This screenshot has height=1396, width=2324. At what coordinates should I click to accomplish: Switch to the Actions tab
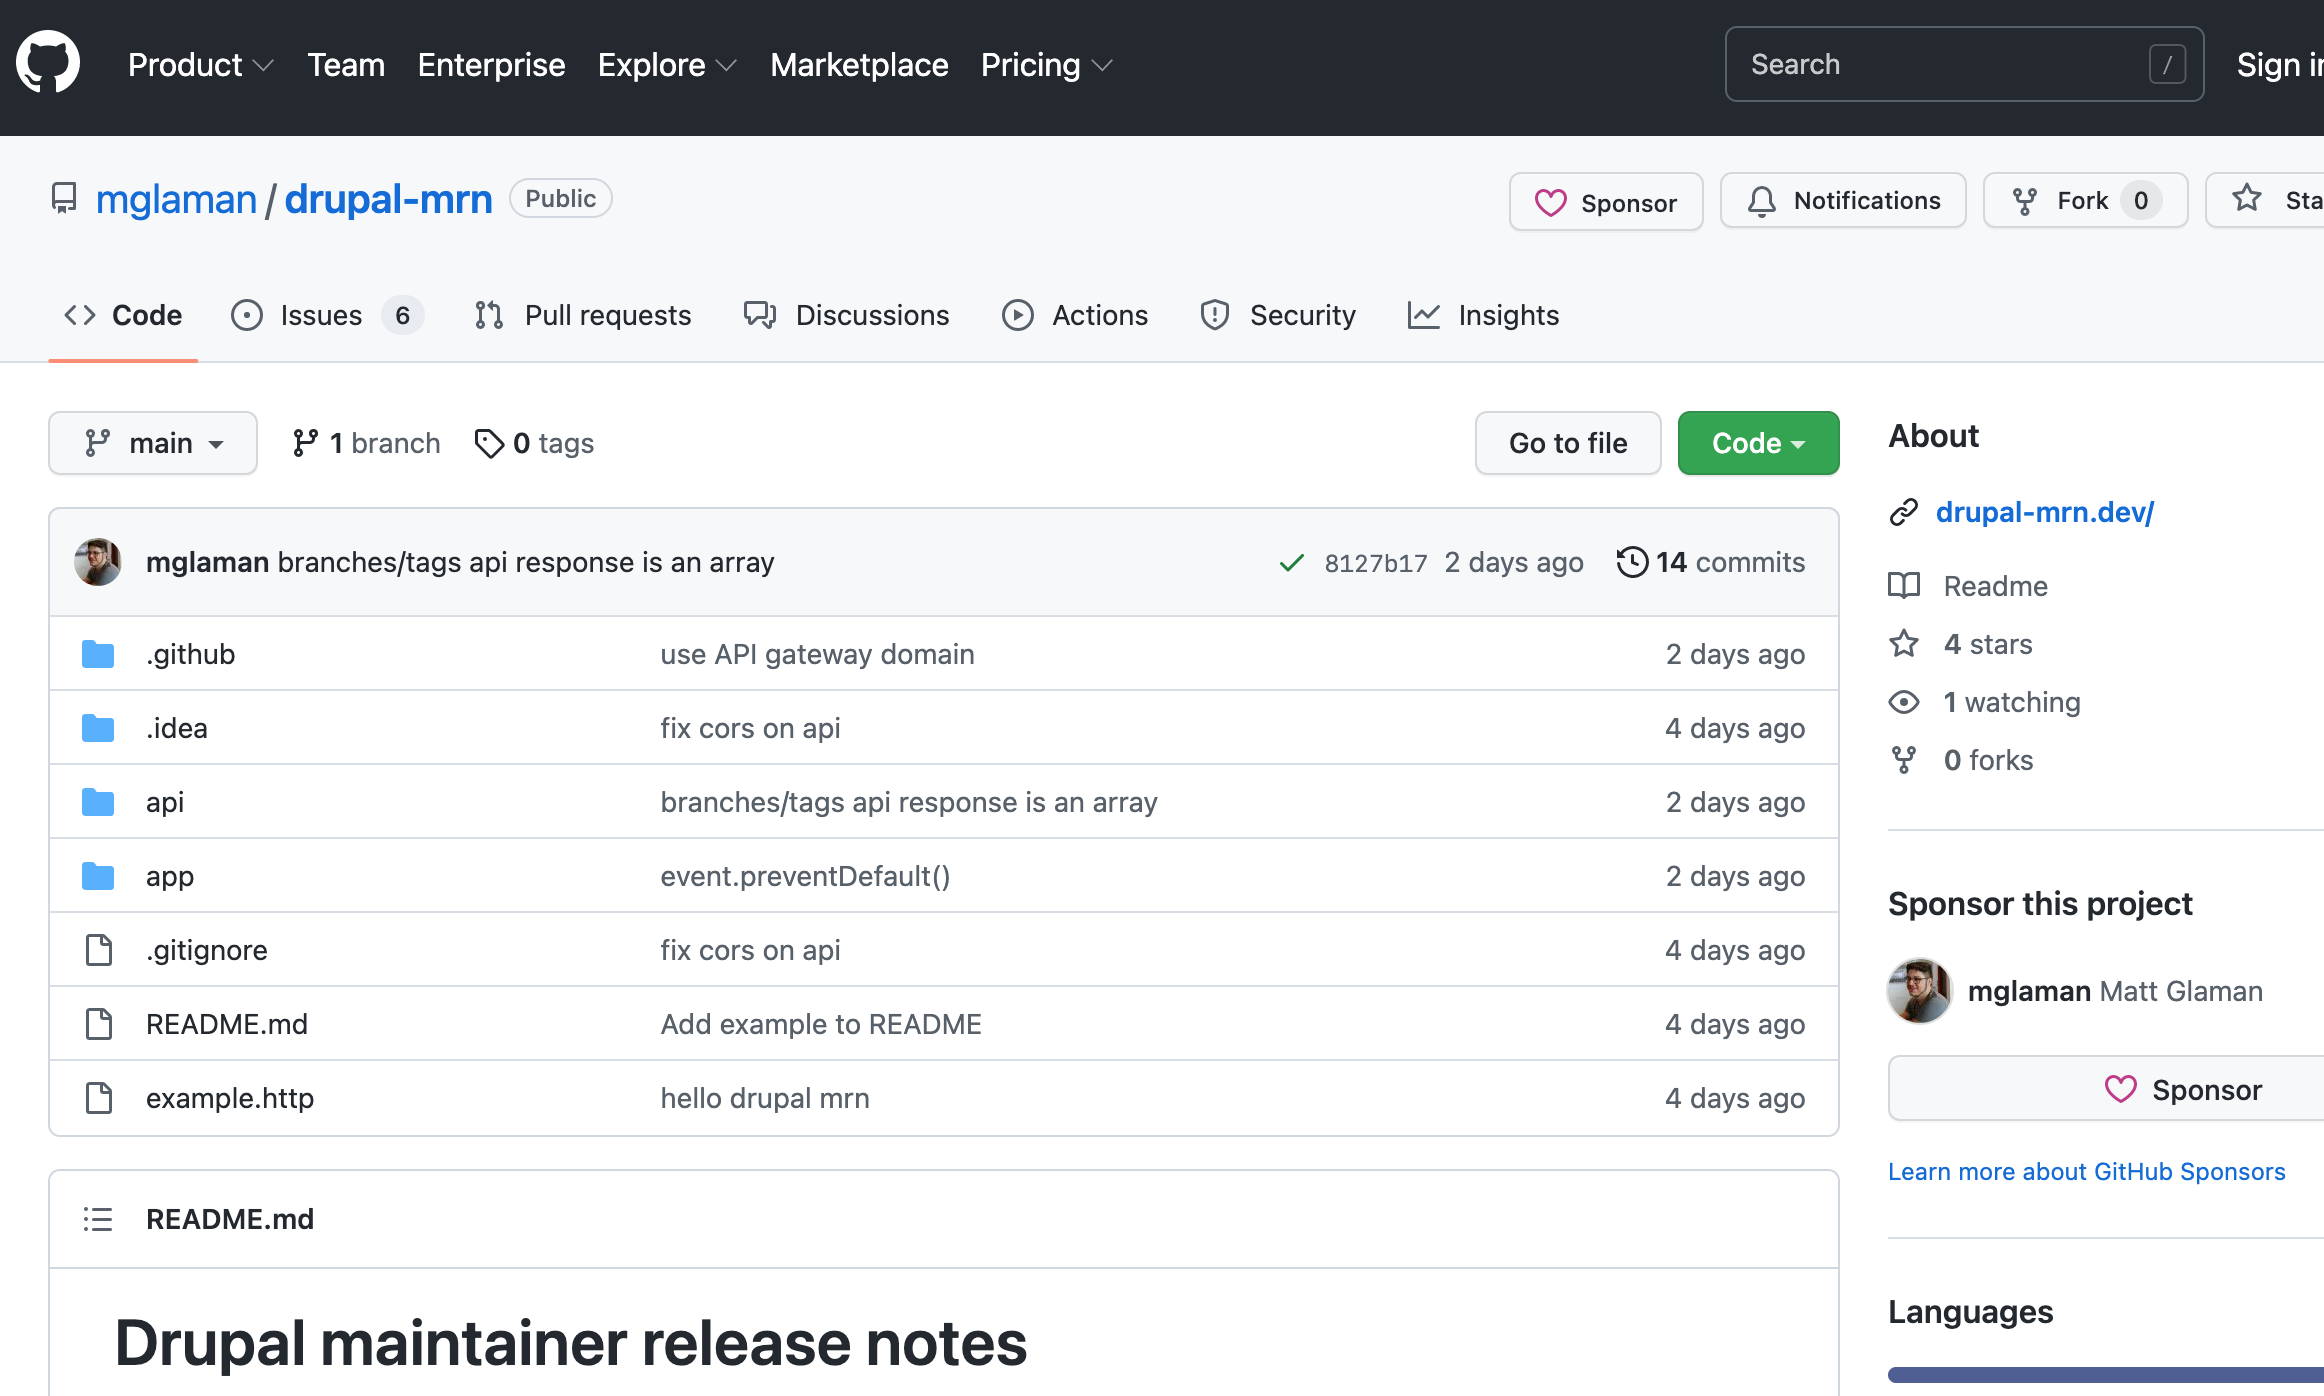pos(1075,315)
